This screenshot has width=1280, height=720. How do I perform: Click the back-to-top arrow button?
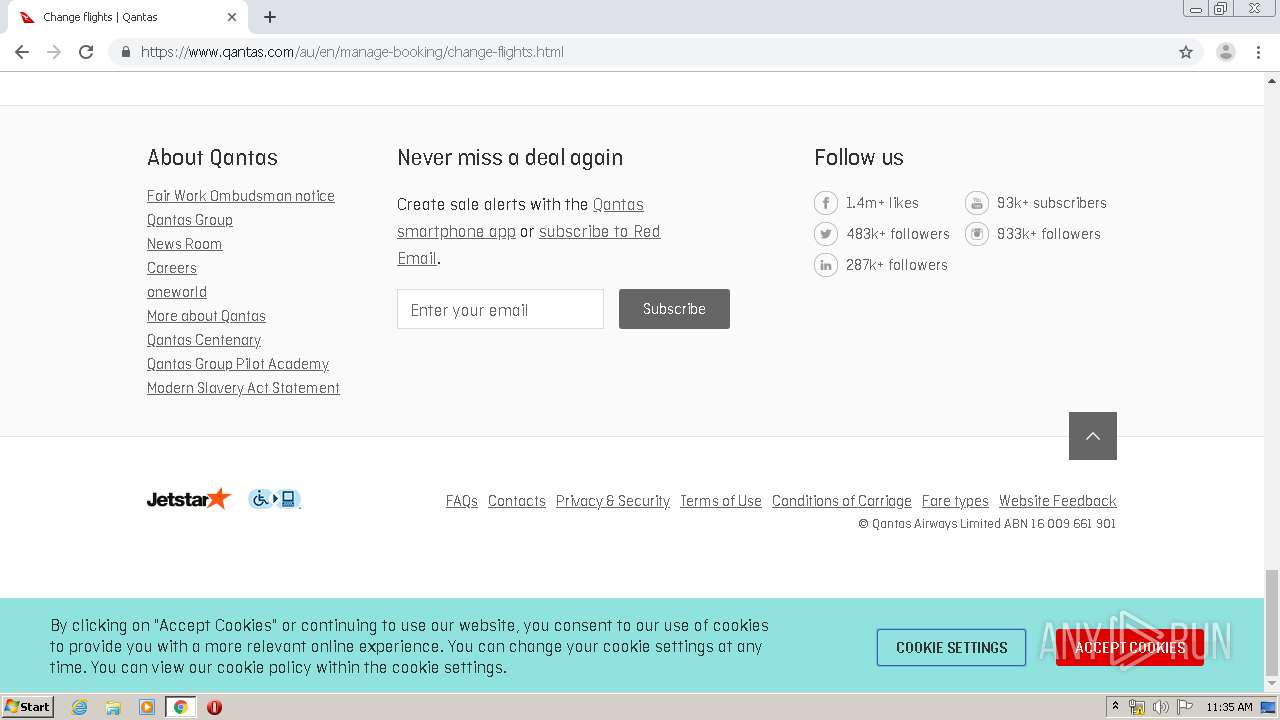tap(1093, 436)
